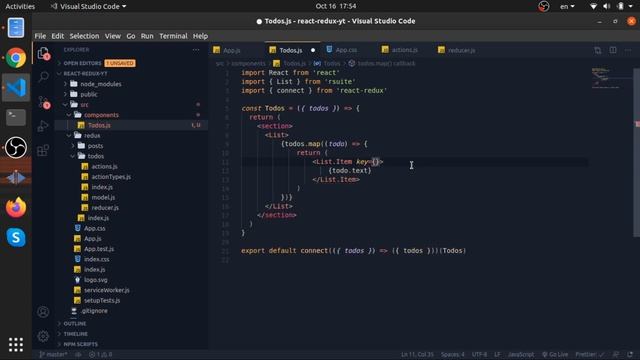The width and height of the screenshot is (640, 360).
Task: Click JavaScript language mode in status bar
Action: tap(520, 355)
